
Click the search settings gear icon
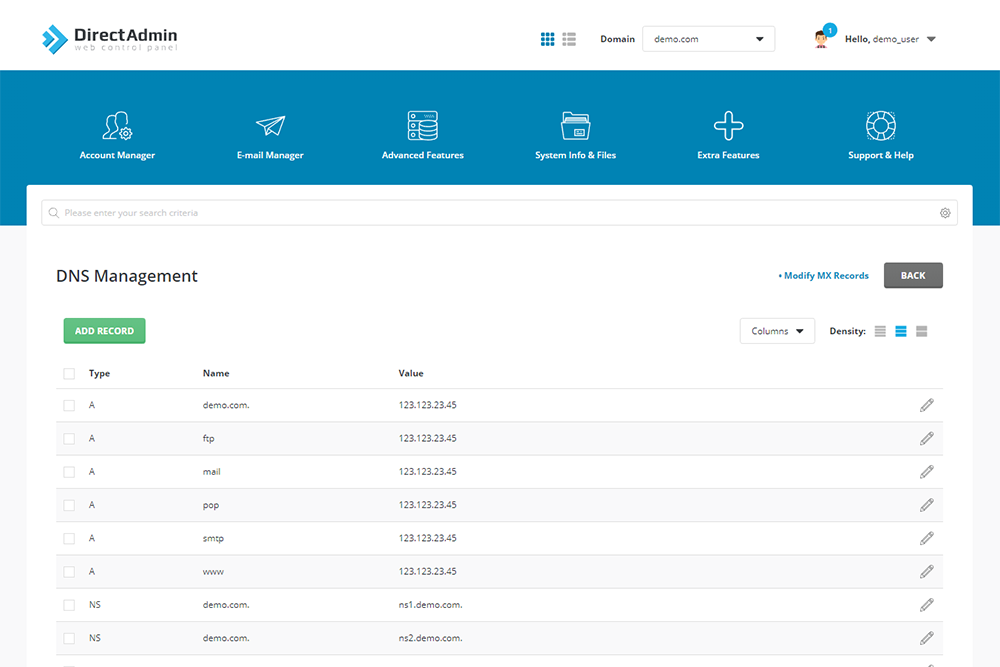coord(945,213)
